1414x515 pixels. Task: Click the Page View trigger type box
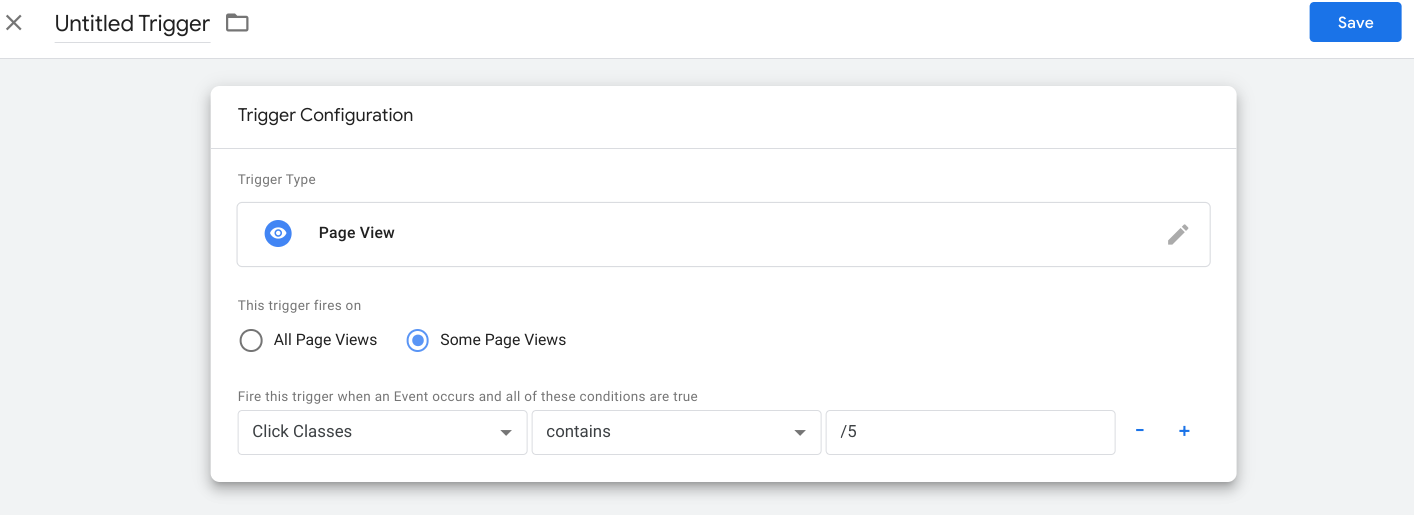coord(723,234)
